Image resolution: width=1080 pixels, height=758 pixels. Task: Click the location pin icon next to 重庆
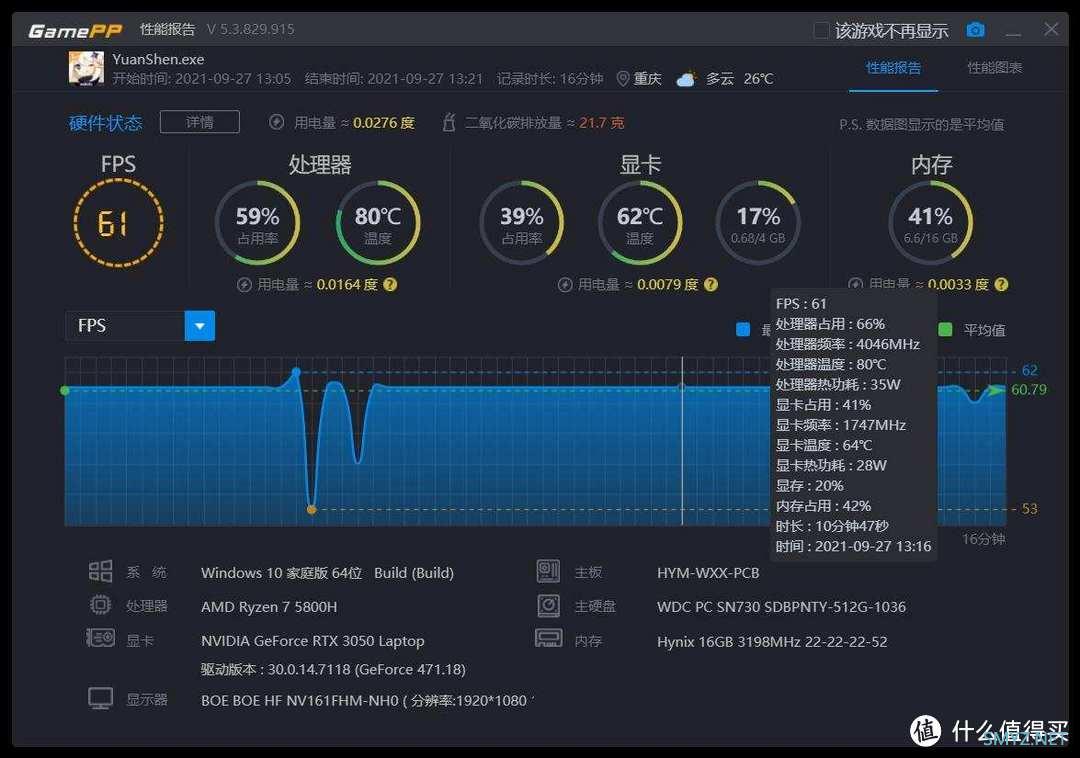click(x=623, y=78)
